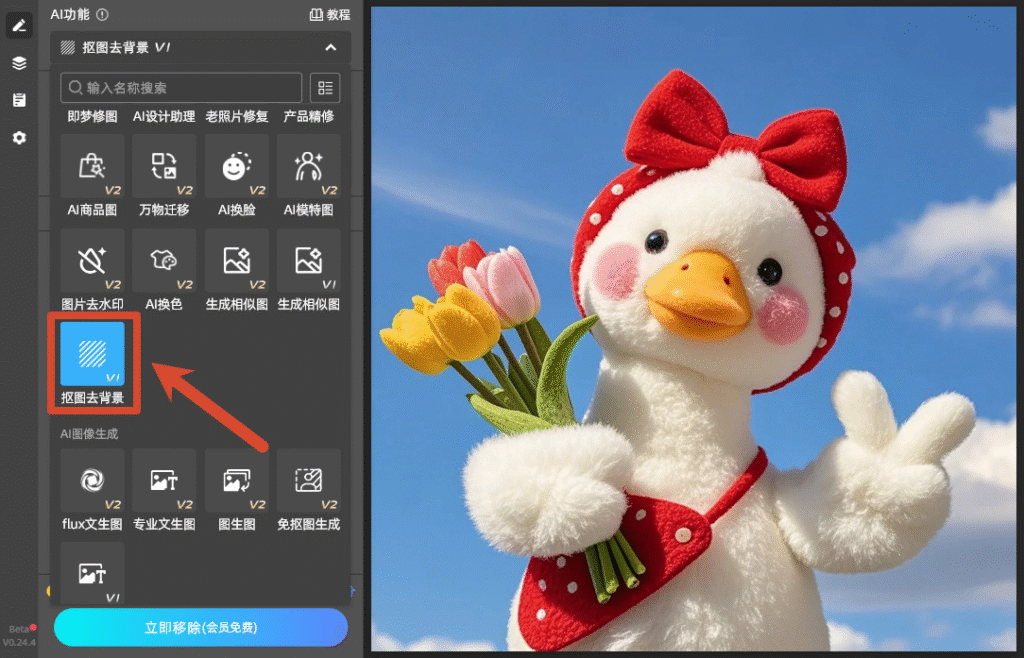
Task: Pick the highlighted 抠图去背景 tool
Action: [92, 353]
